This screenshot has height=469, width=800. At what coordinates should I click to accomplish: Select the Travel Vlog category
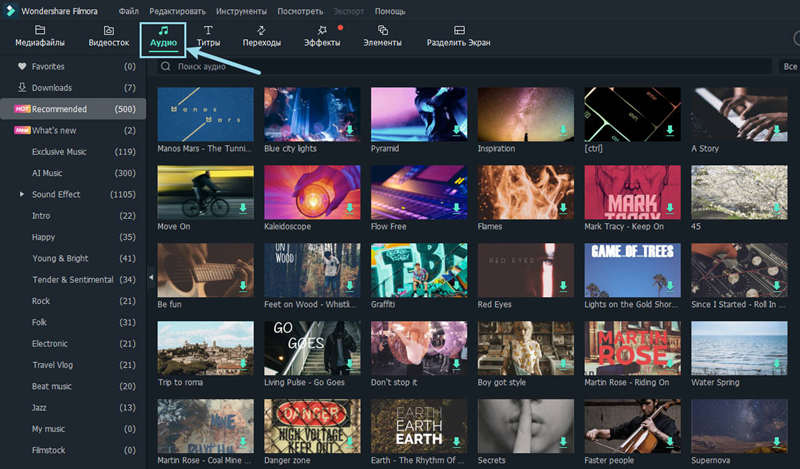click(x=73, y=365)
